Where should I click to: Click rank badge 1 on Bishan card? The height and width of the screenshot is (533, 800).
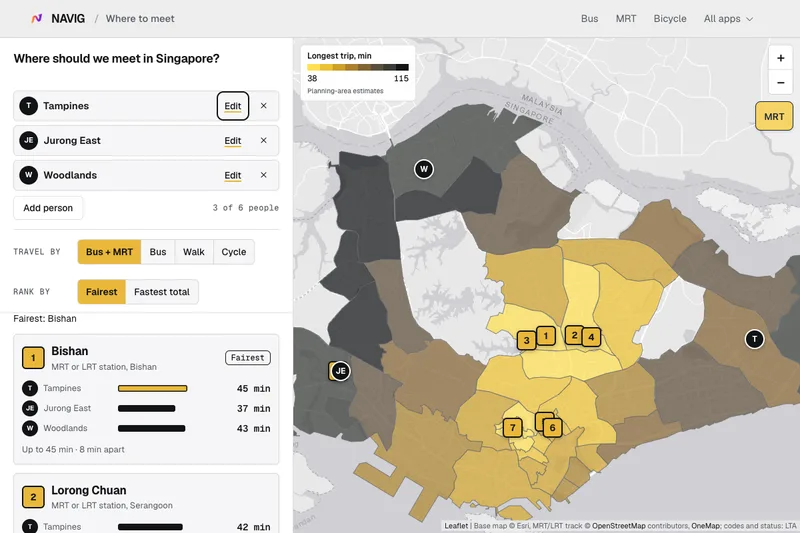click(x=33, y=358)
